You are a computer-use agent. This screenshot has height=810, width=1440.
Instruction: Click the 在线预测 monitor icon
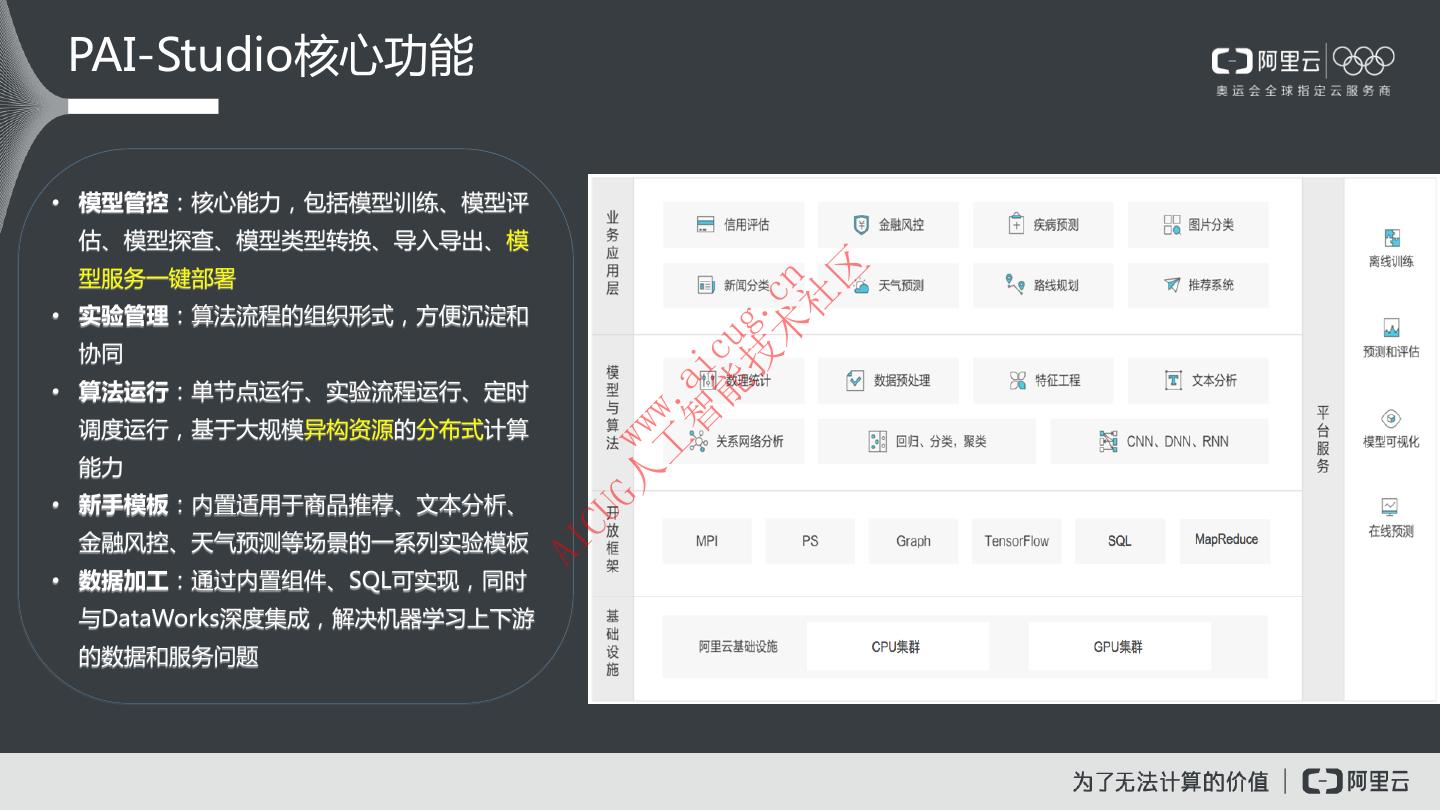1390,506
